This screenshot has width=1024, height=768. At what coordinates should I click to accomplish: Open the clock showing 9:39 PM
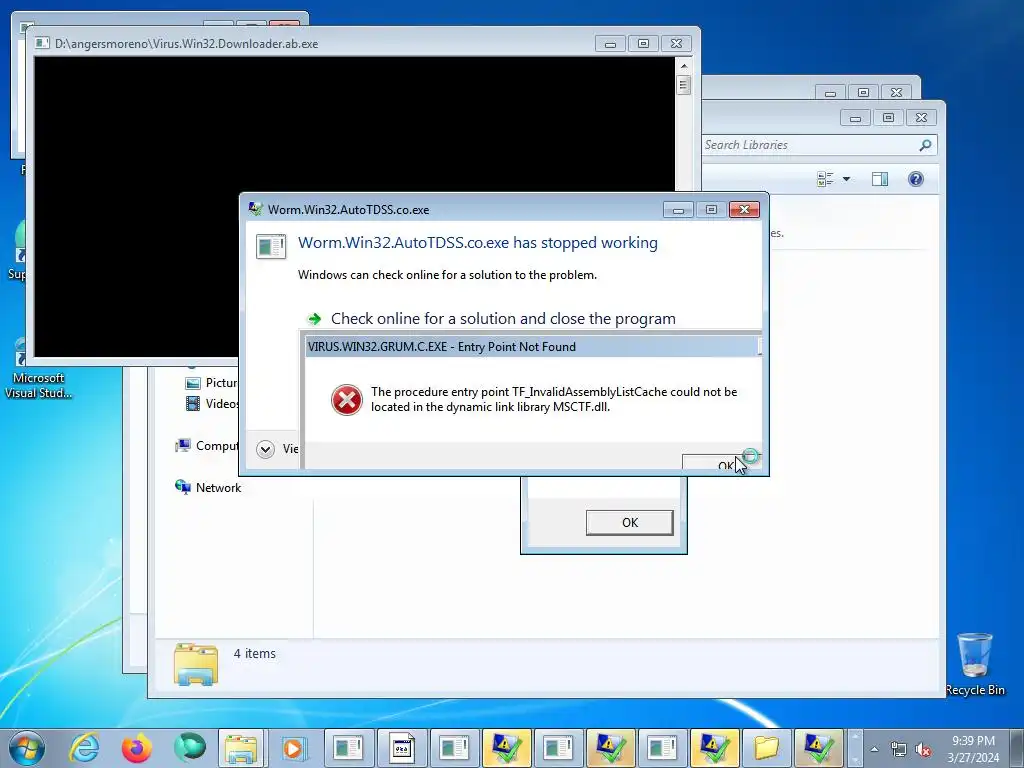pos(973,741)
